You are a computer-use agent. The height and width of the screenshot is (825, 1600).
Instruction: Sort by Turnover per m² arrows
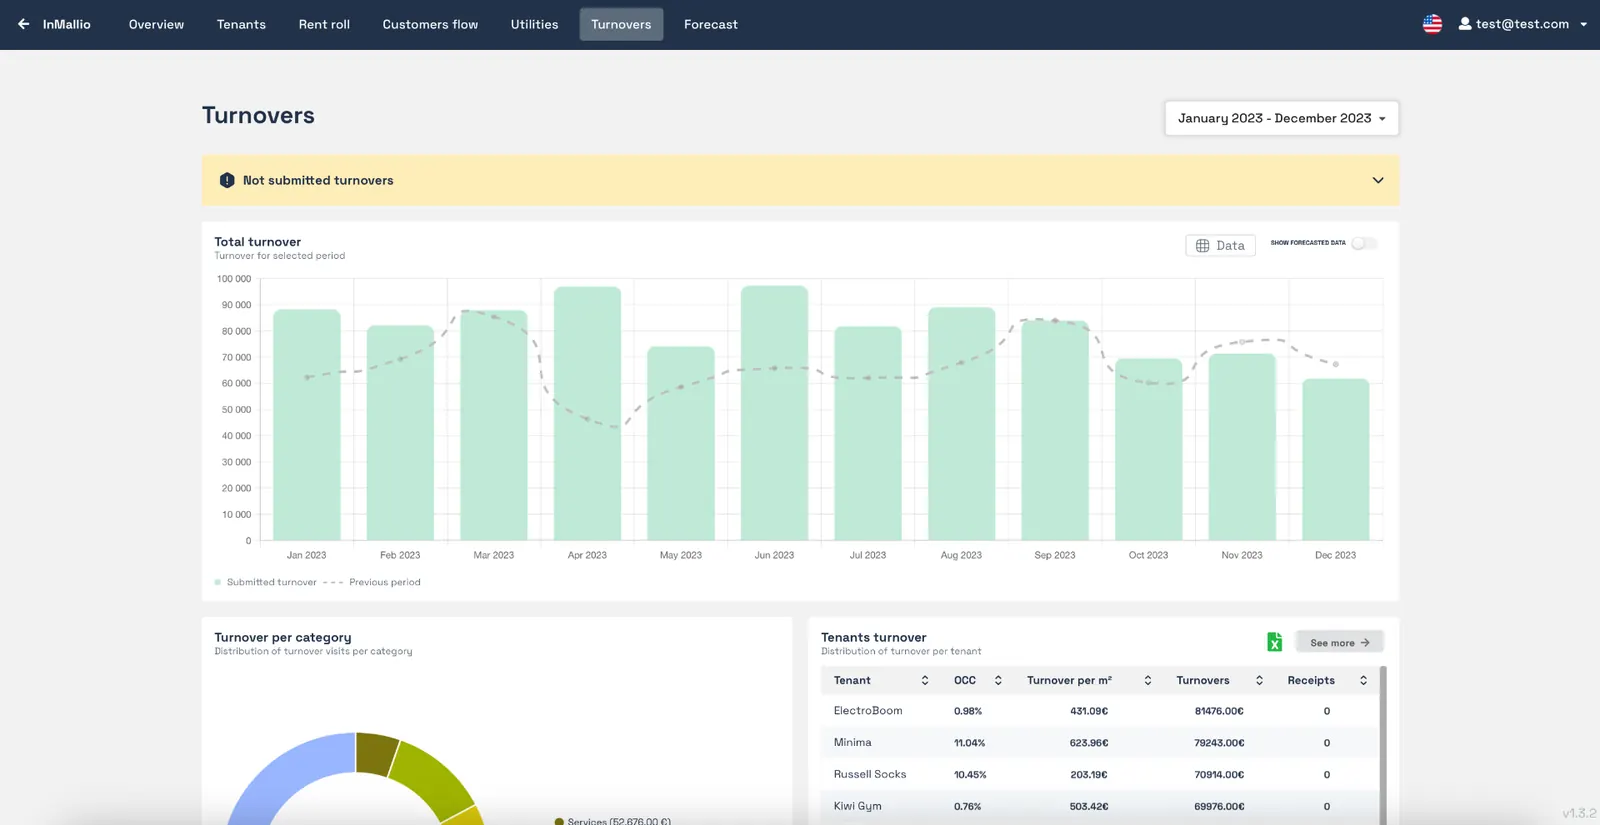coord(1148,680)
